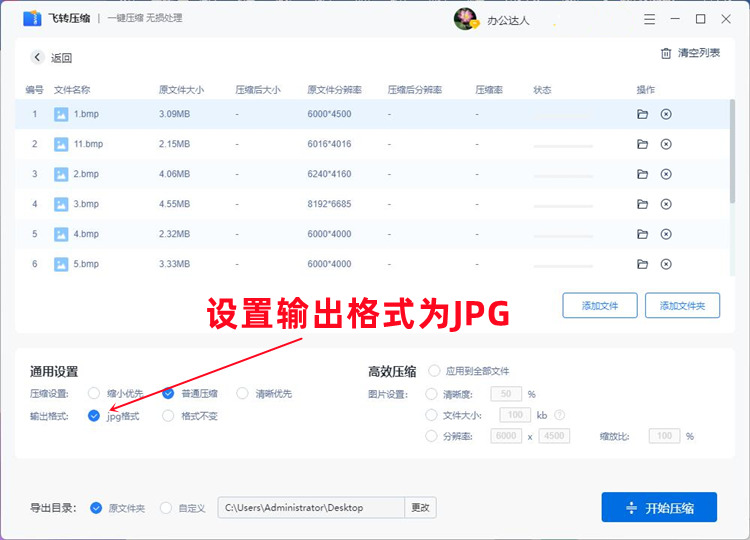The width and height of the screenshot is (750, 540).
Task: Remove 5.bmp from the list
Action: pyautogui.click(x=666, y=264)
